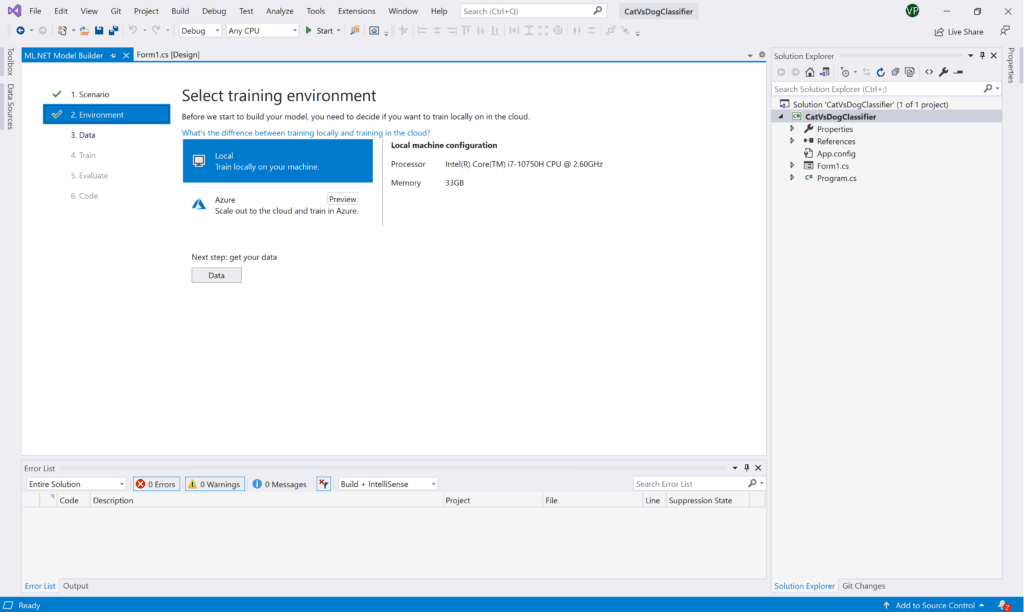Open Solution Explorer's Refresh icon
The height and width of the screenshot is (612, 1024).
[881, 71]
